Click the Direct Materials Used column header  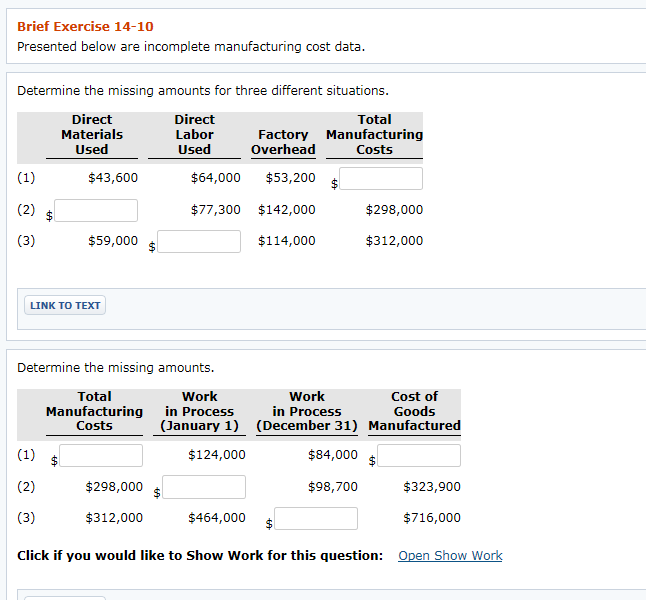(92, 135)
